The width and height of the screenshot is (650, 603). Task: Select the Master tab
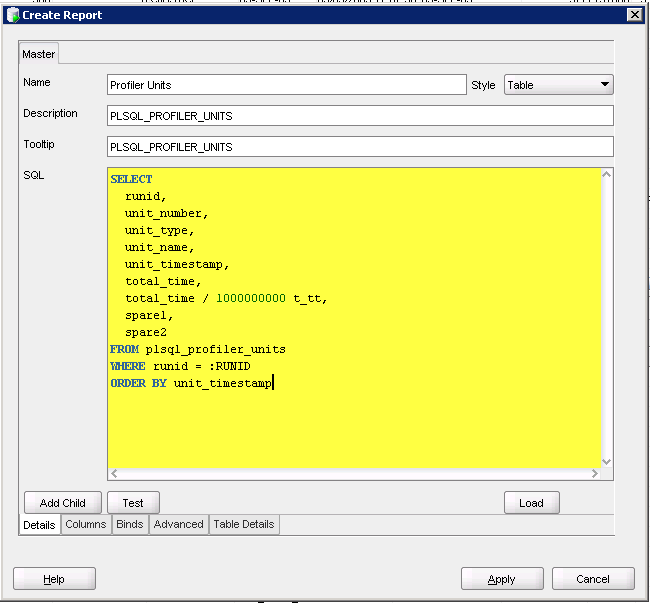[x=39, y=54]
